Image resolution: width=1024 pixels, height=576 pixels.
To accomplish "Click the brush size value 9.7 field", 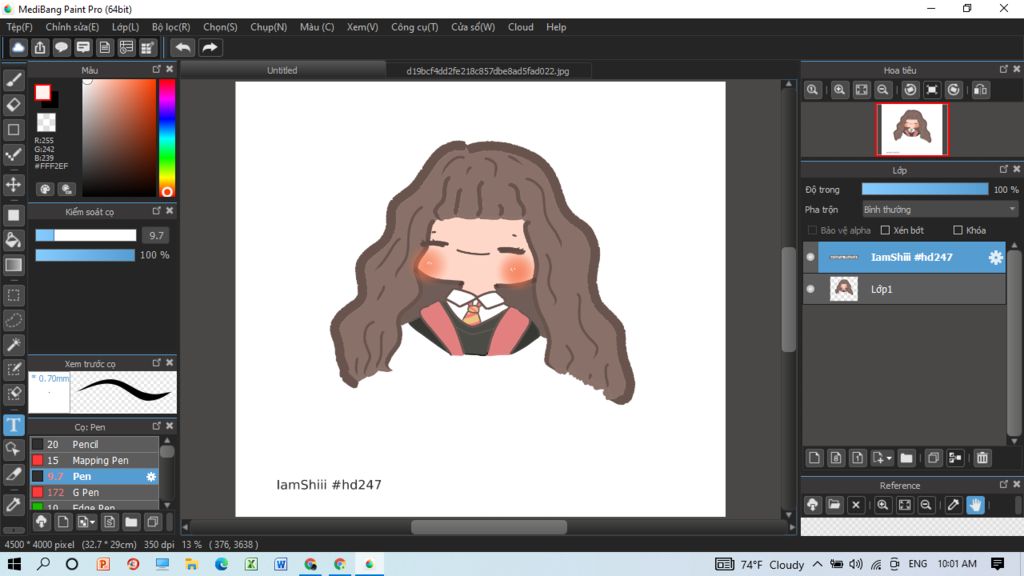I will (156, 235).
